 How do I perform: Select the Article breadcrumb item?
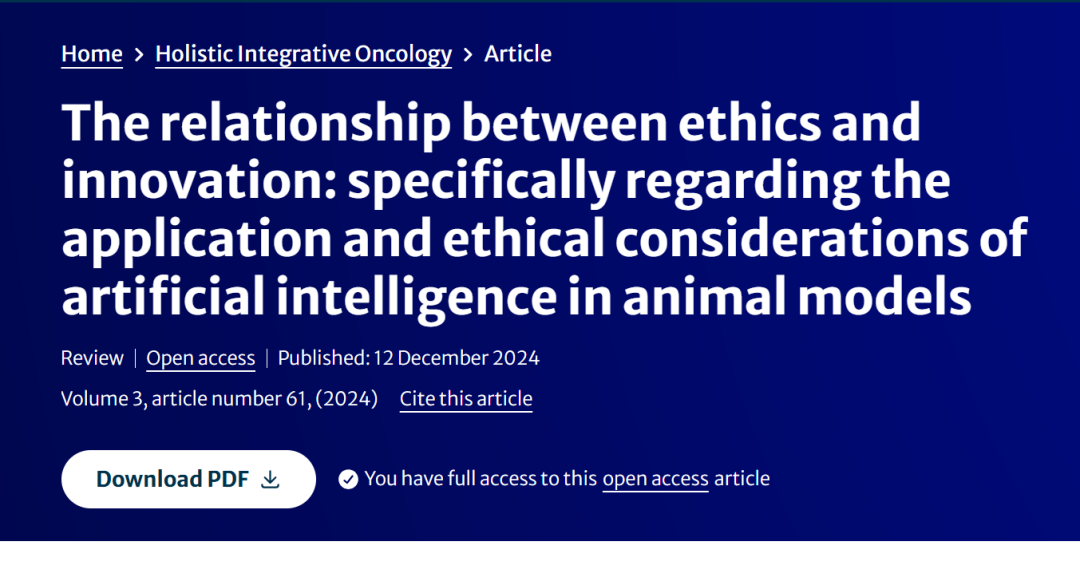coord(517,54)
